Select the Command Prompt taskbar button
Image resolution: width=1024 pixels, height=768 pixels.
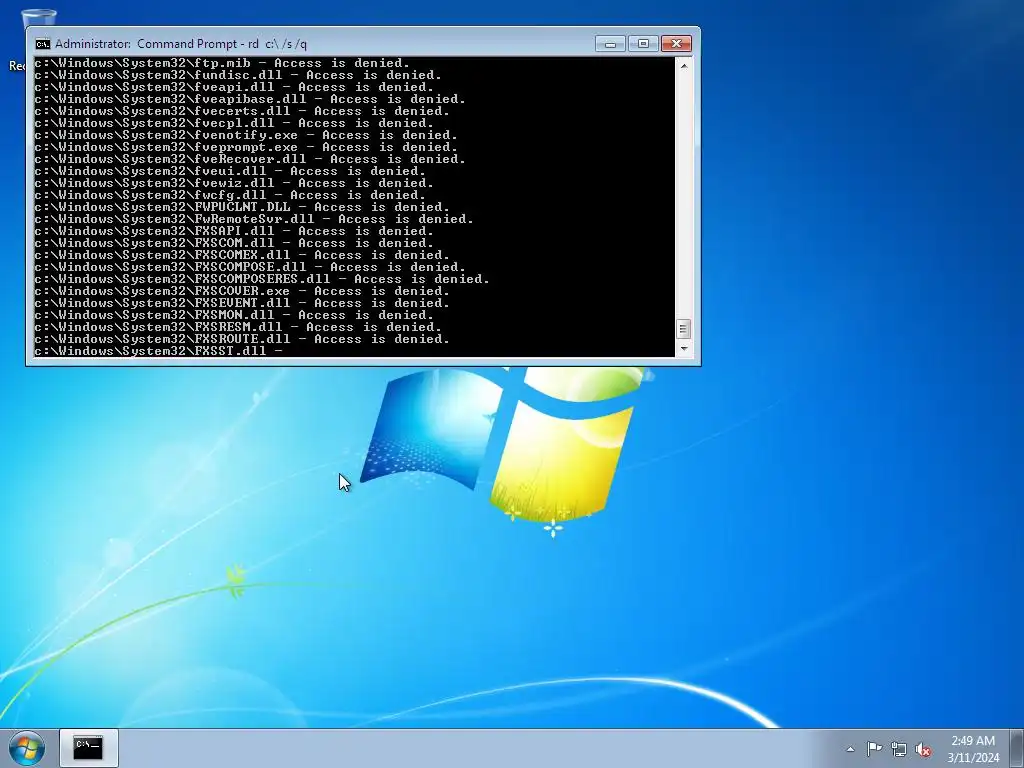click(89, 748)
